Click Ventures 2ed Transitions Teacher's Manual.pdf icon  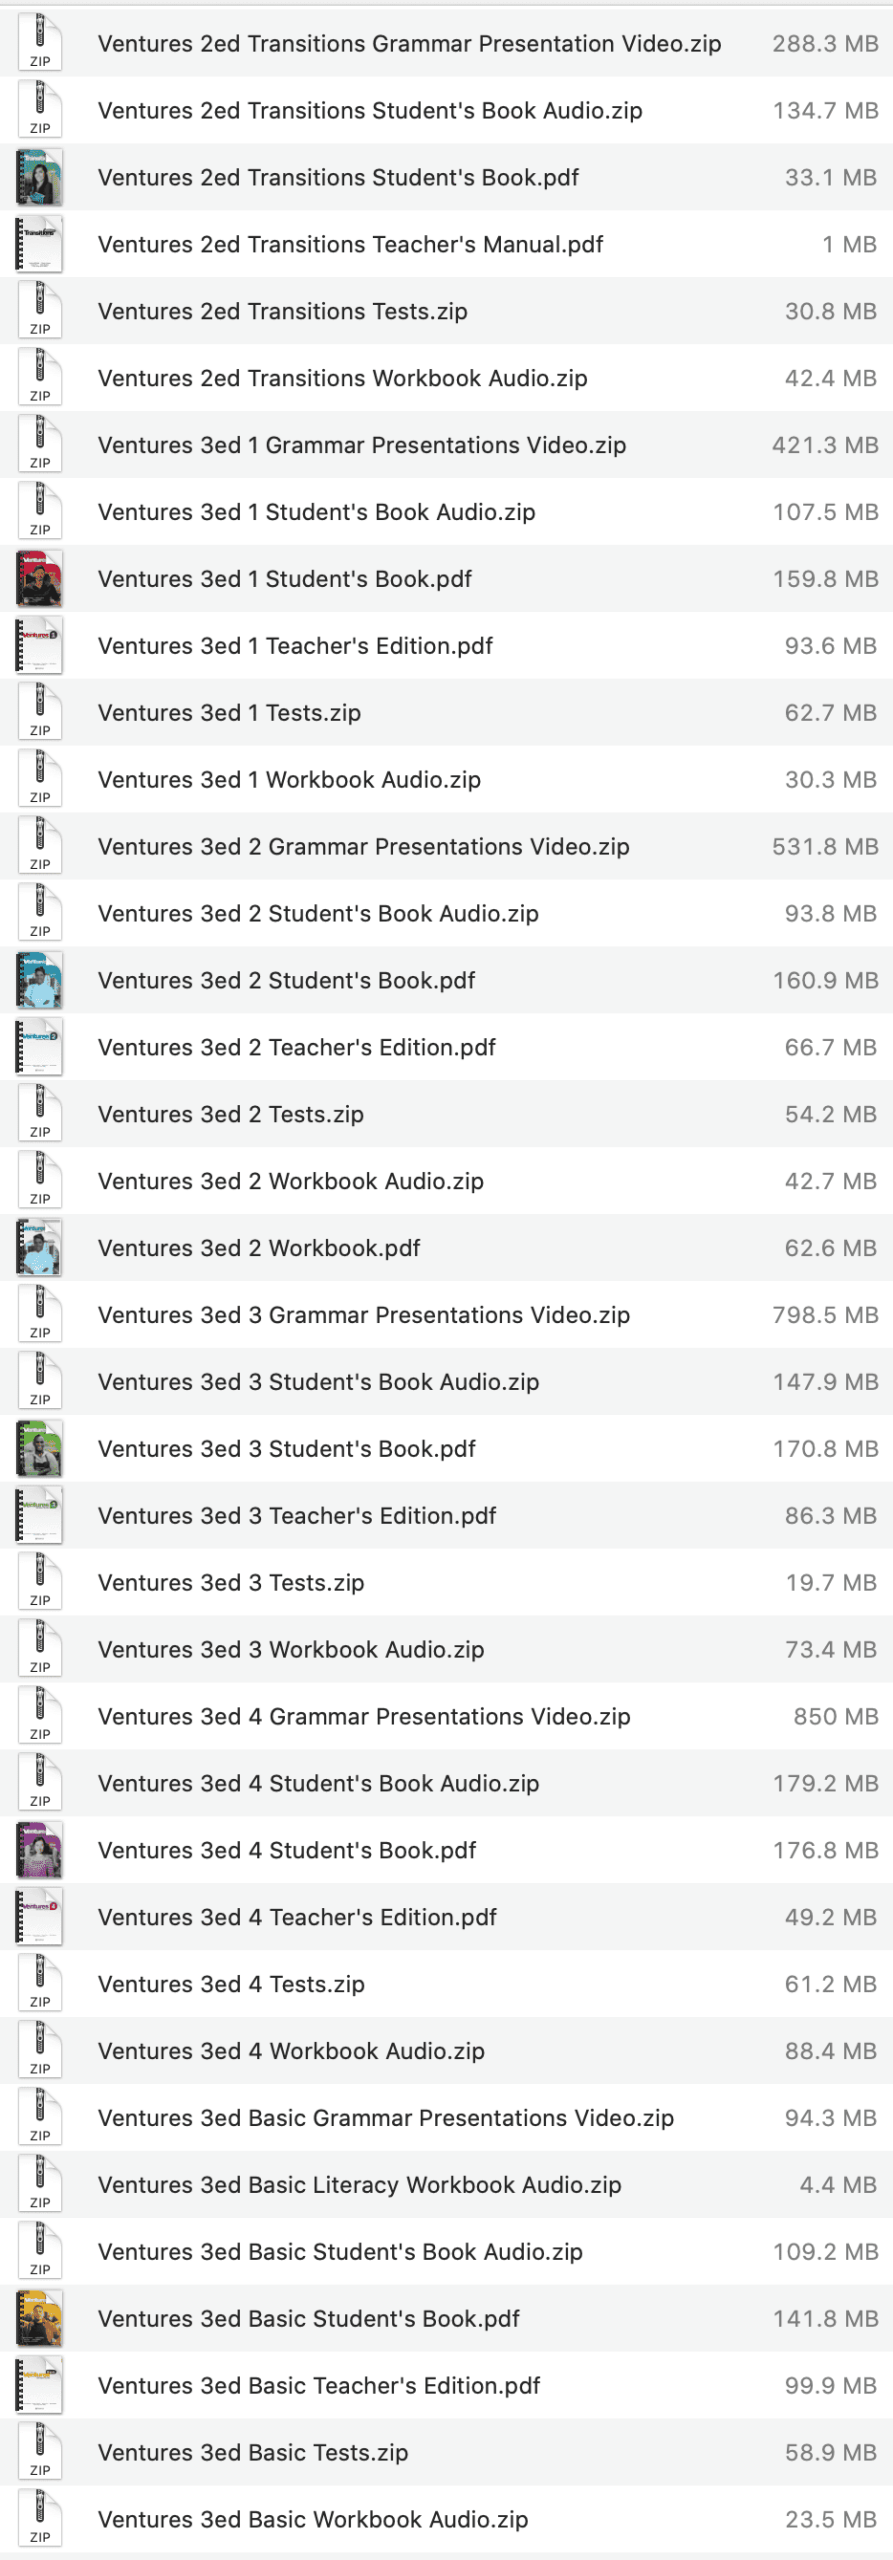click(x=40, y=245)
